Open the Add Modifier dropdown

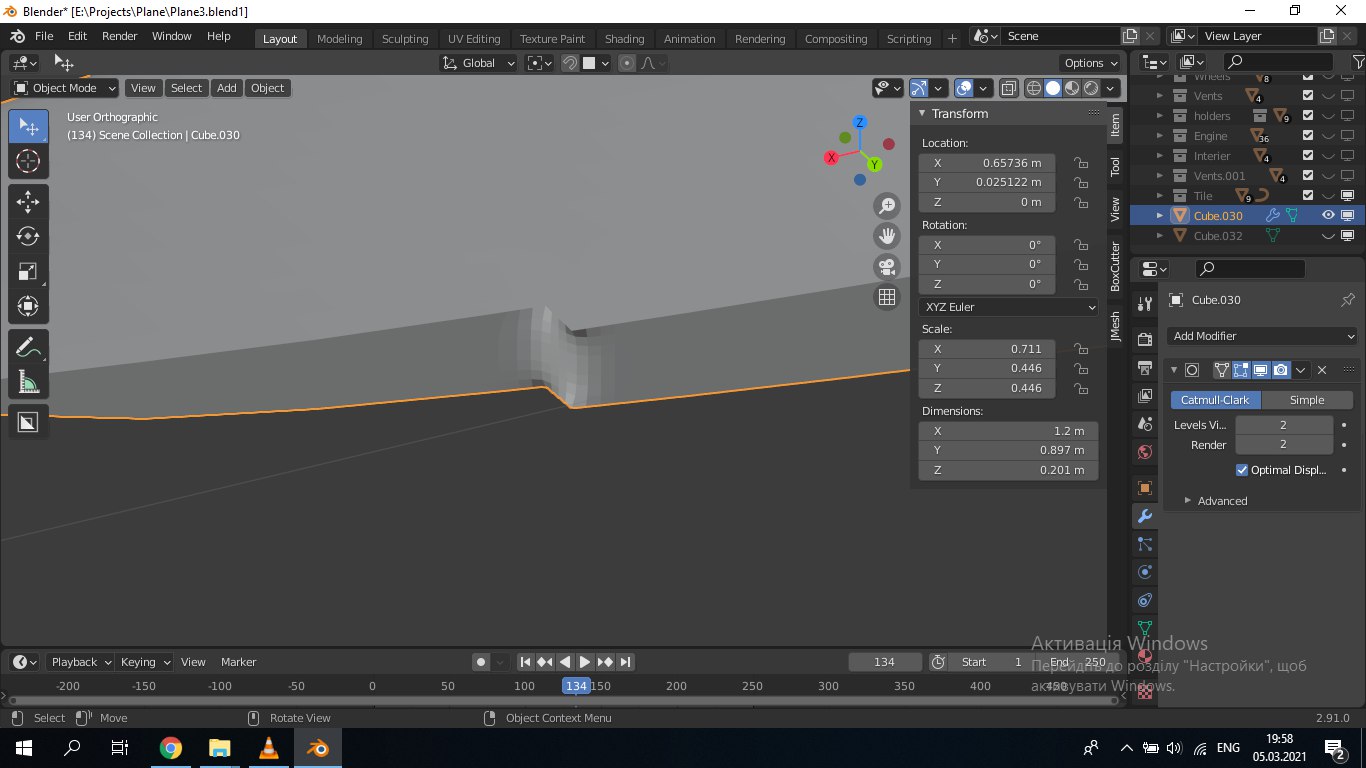[x=1263, y=336]
